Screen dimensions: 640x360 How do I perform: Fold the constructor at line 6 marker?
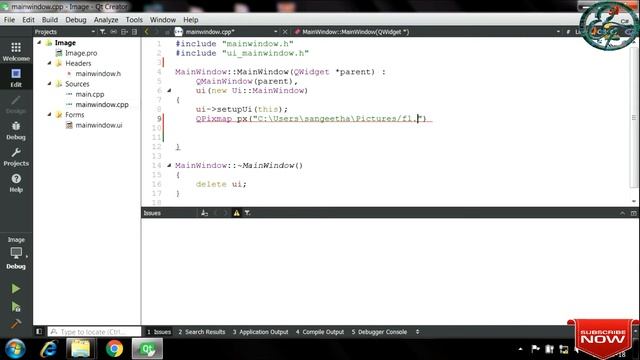(169, 91)
